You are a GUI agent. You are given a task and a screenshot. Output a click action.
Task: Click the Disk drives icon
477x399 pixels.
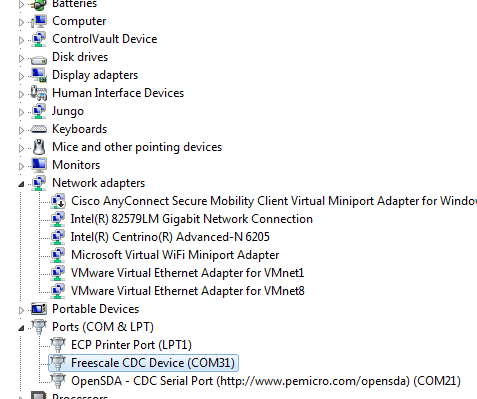39,59
